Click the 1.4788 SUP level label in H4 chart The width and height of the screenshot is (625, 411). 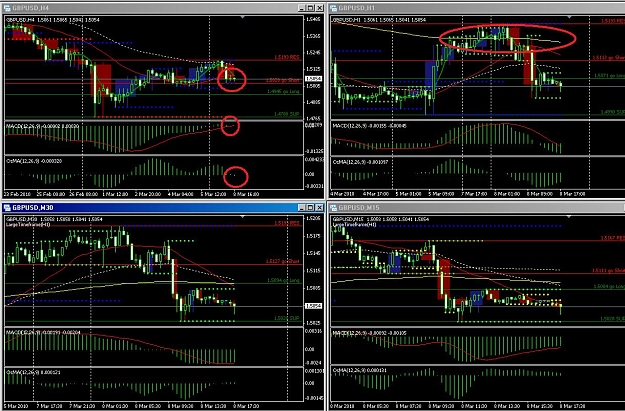[x=287, y=114]
